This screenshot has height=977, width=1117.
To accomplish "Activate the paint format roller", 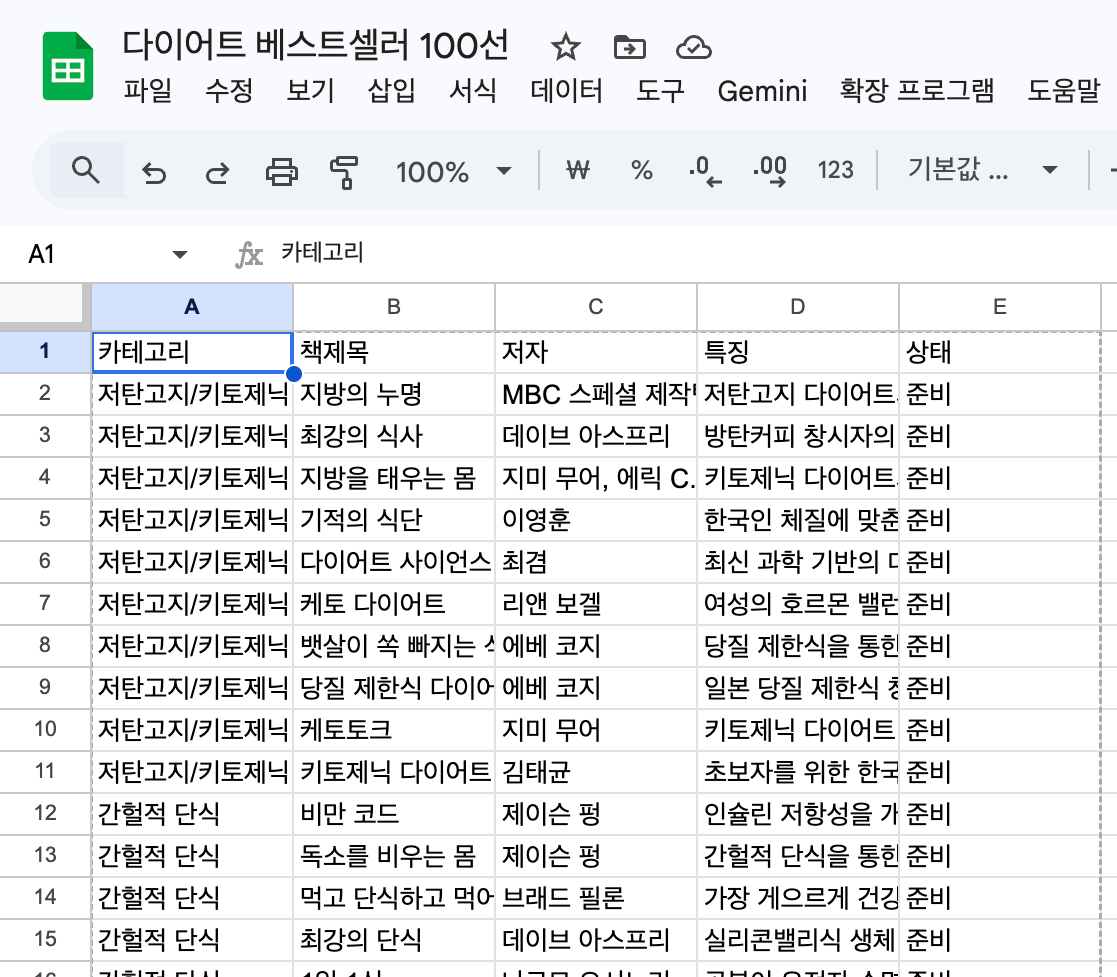I will click(343, 172).
